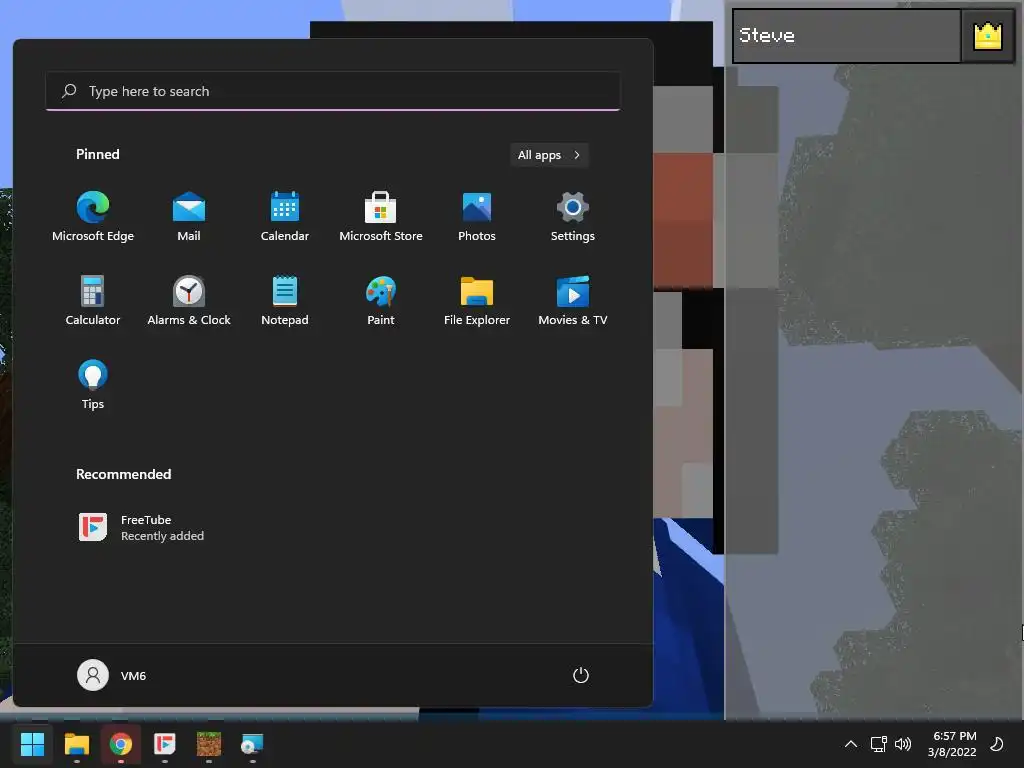
Task: Launch the Mail app
Action: 189,217
